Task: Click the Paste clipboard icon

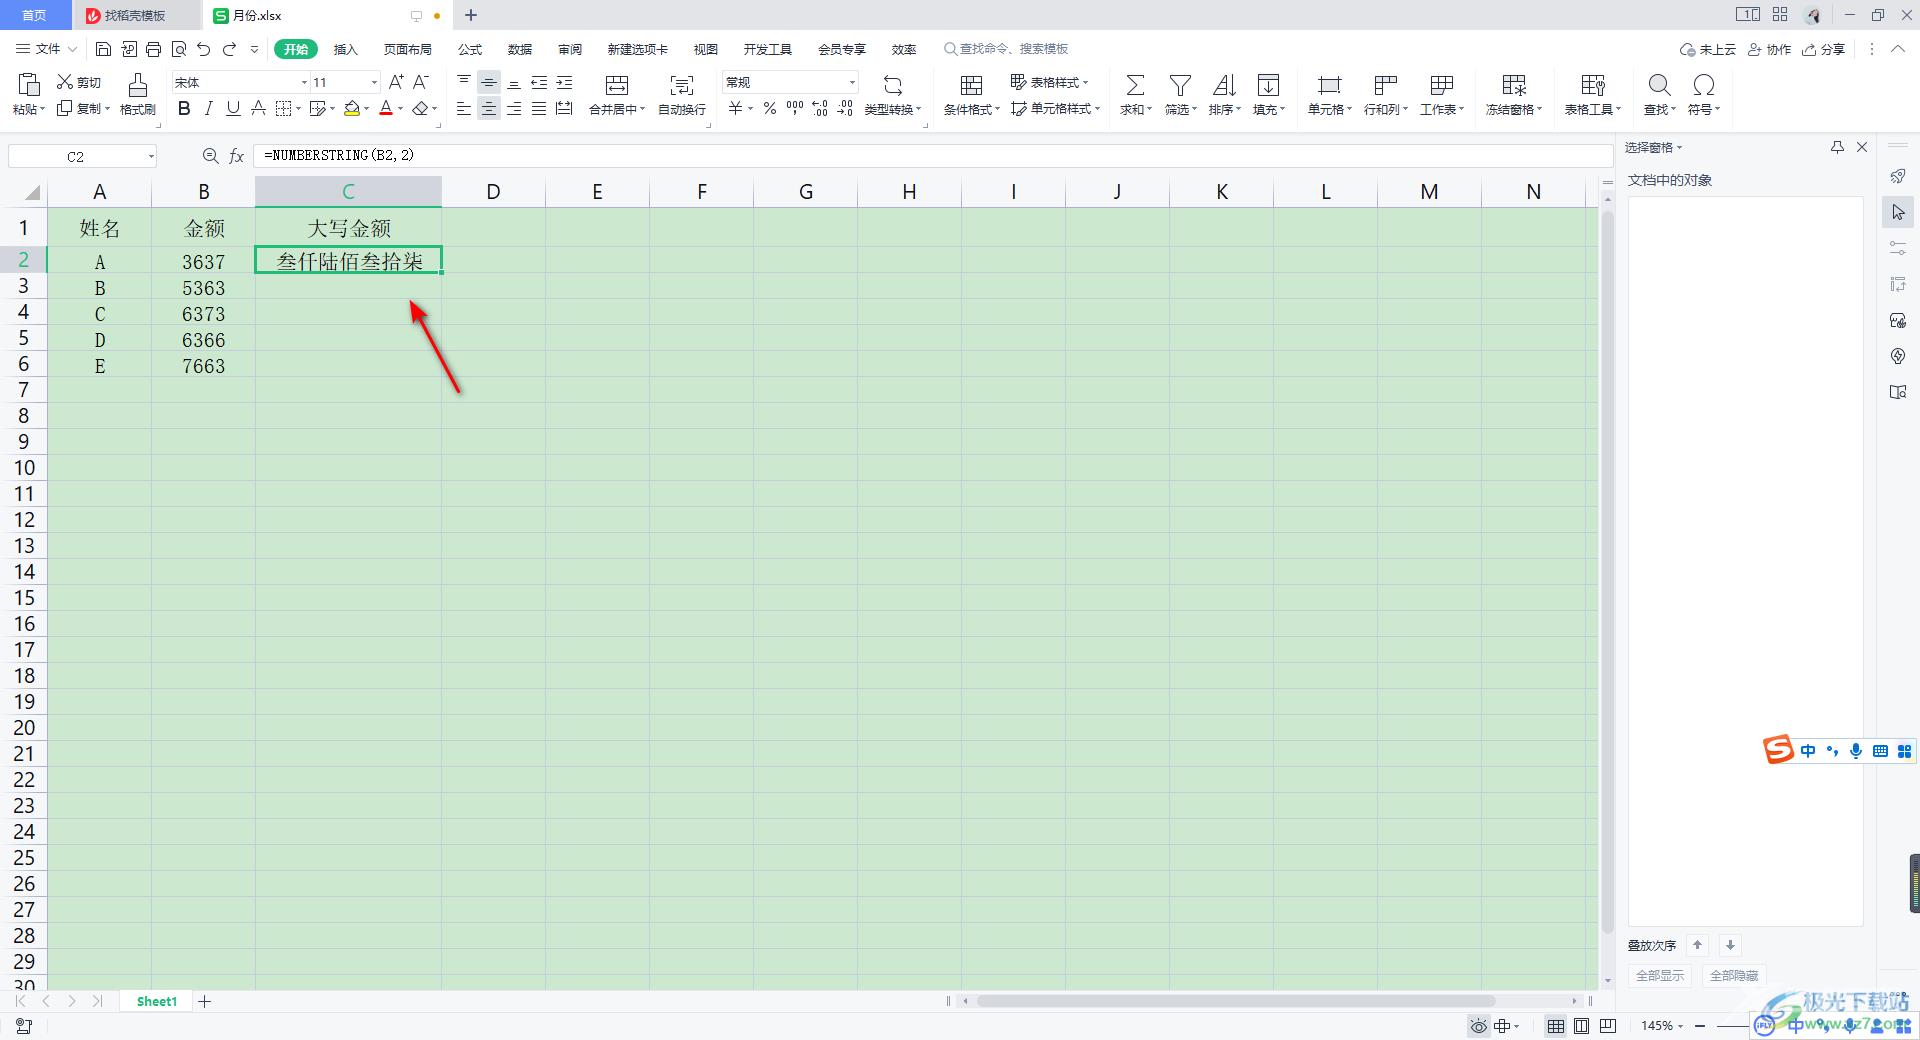Action: coord(28,85)
